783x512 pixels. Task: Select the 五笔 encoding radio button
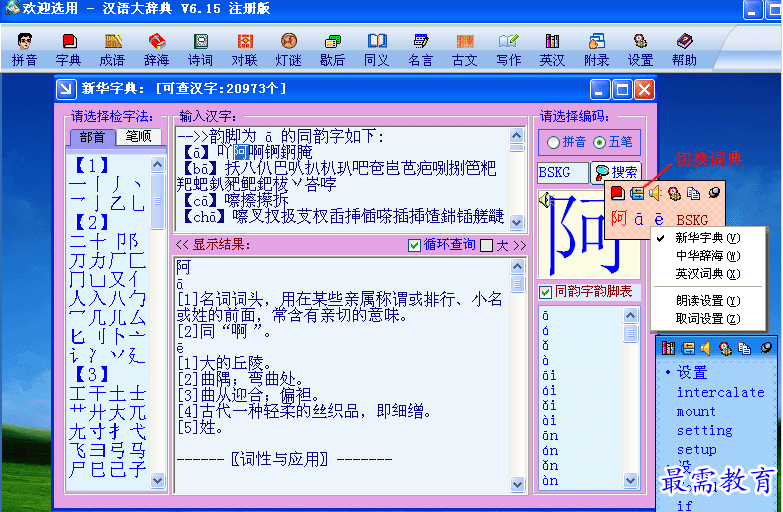(x=599, y=142)
